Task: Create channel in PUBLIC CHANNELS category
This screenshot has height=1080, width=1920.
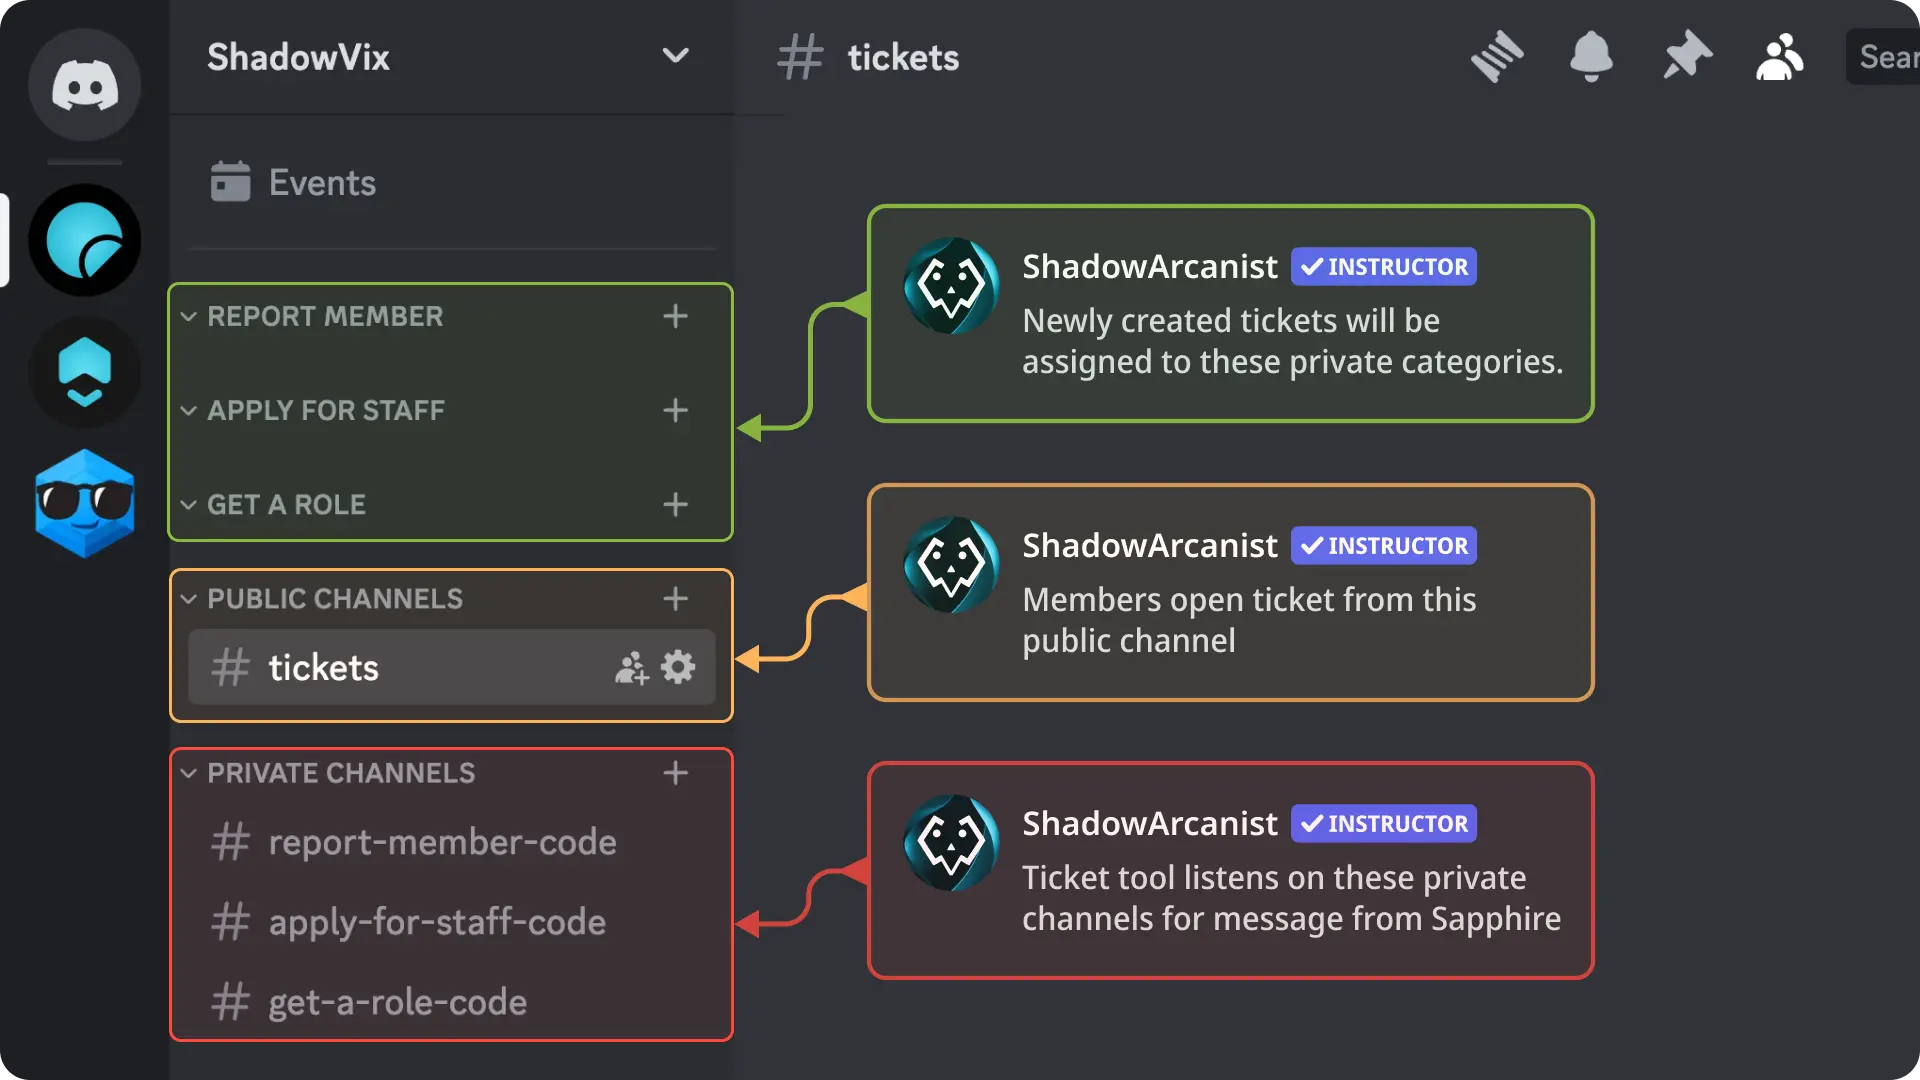Action: (x=676, y=598)
